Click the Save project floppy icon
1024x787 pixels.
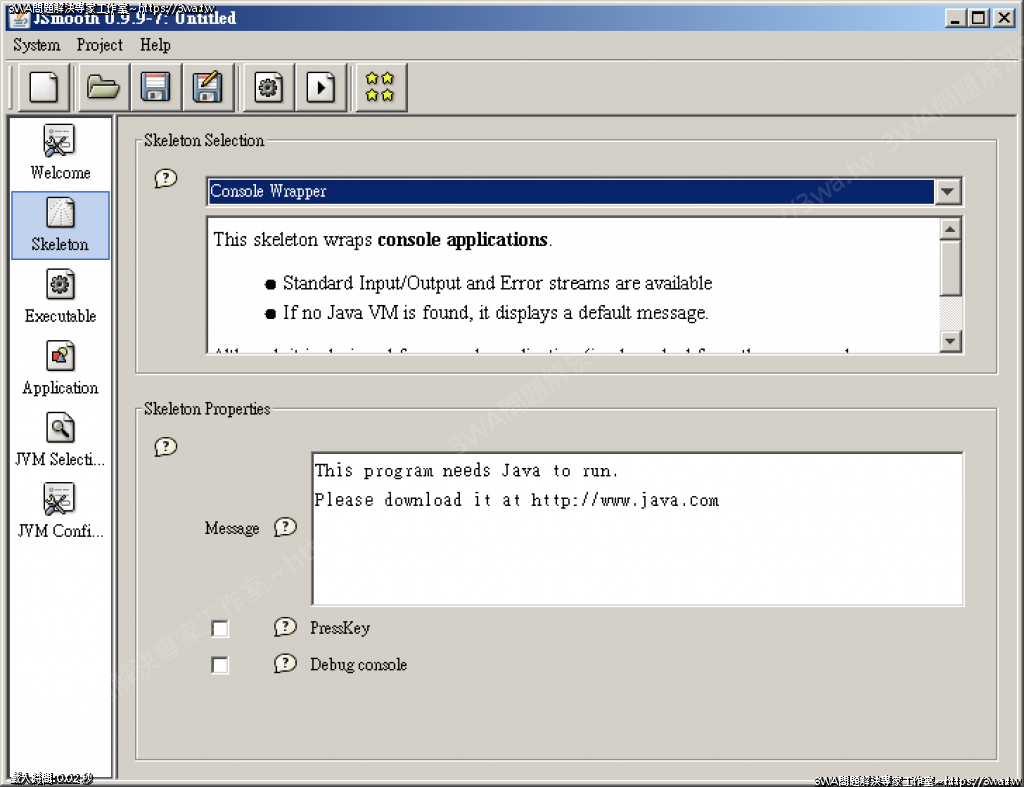154,88
